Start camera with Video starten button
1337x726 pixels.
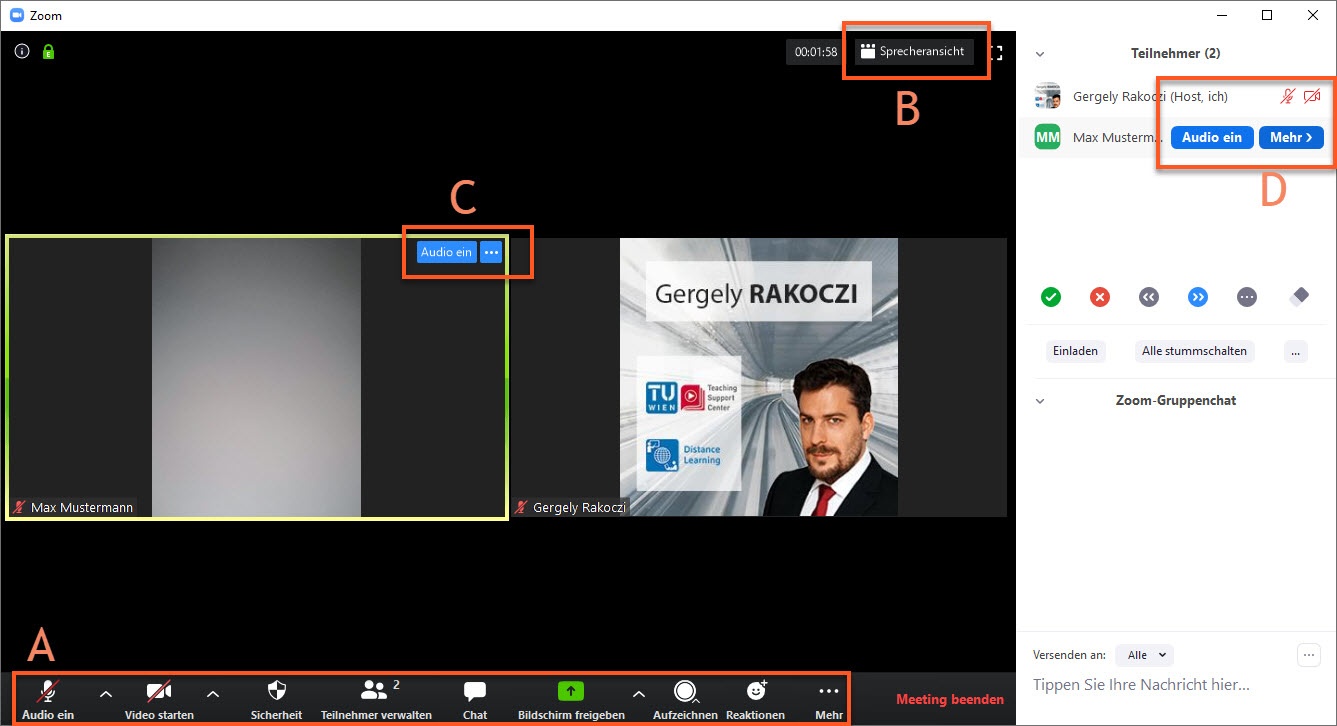click(159, 700)
